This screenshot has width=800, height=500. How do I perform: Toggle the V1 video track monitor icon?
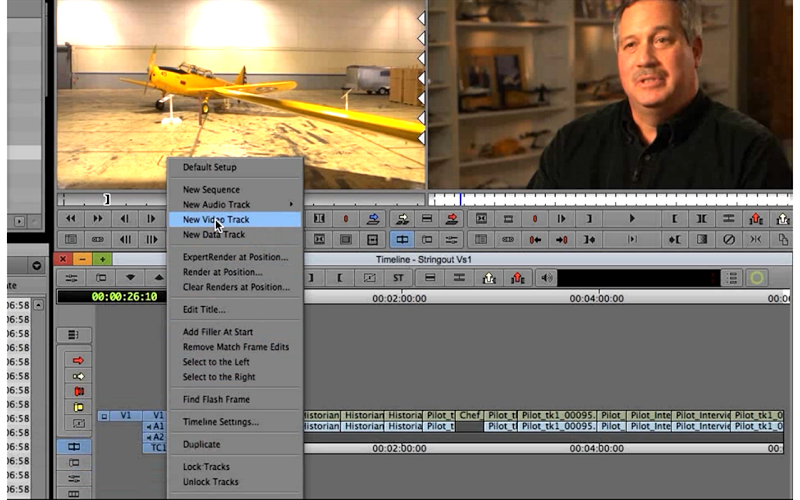tap(104, 415)
